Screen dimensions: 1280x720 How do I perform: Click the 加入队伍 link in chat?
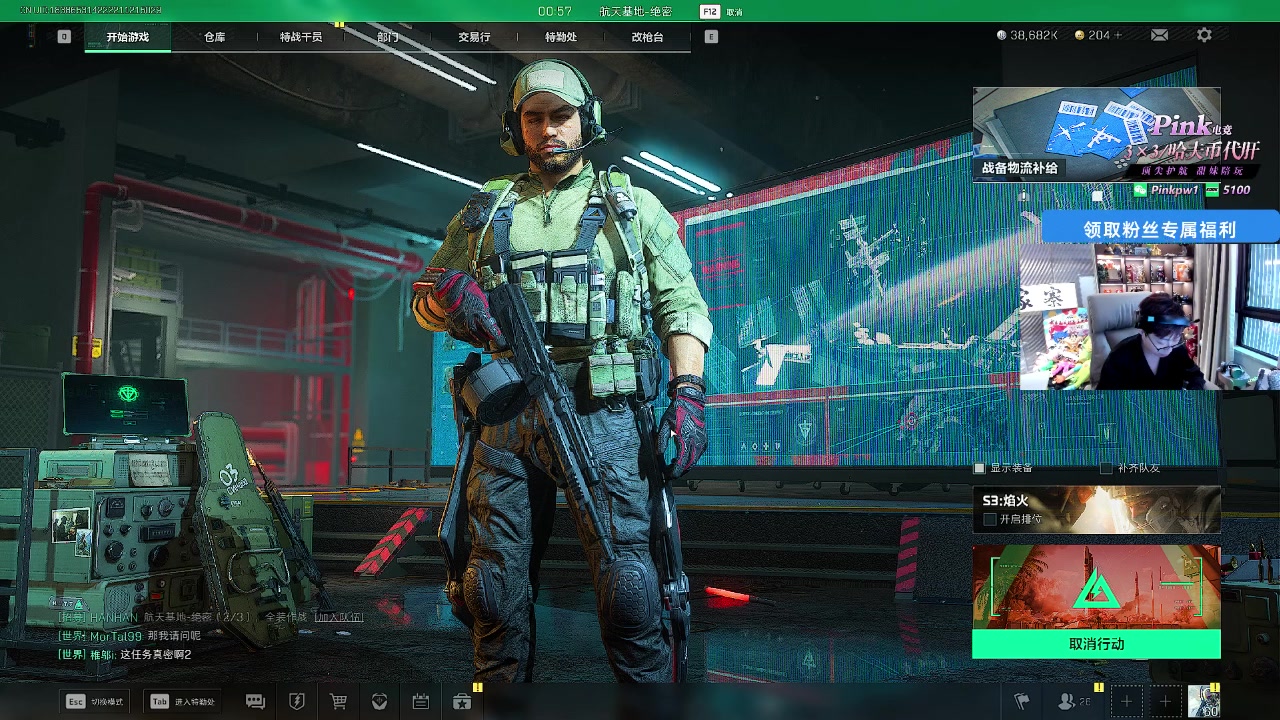click(x=338, y=617)
